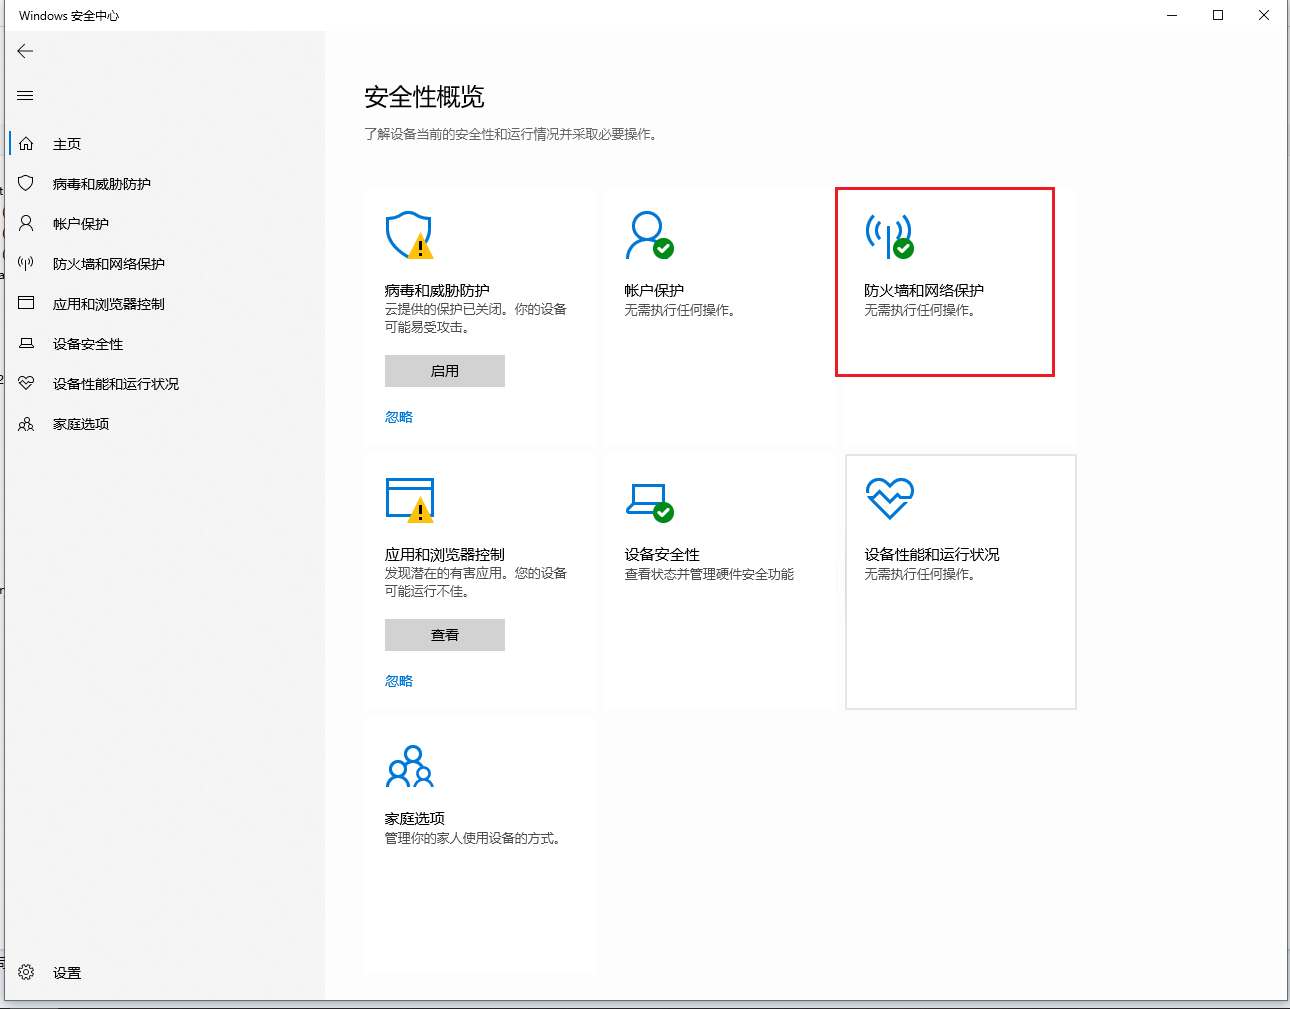Open the 病毒和威胁防护 card title
This screenshot has width=1290, height=1009.
pos(437,290)
